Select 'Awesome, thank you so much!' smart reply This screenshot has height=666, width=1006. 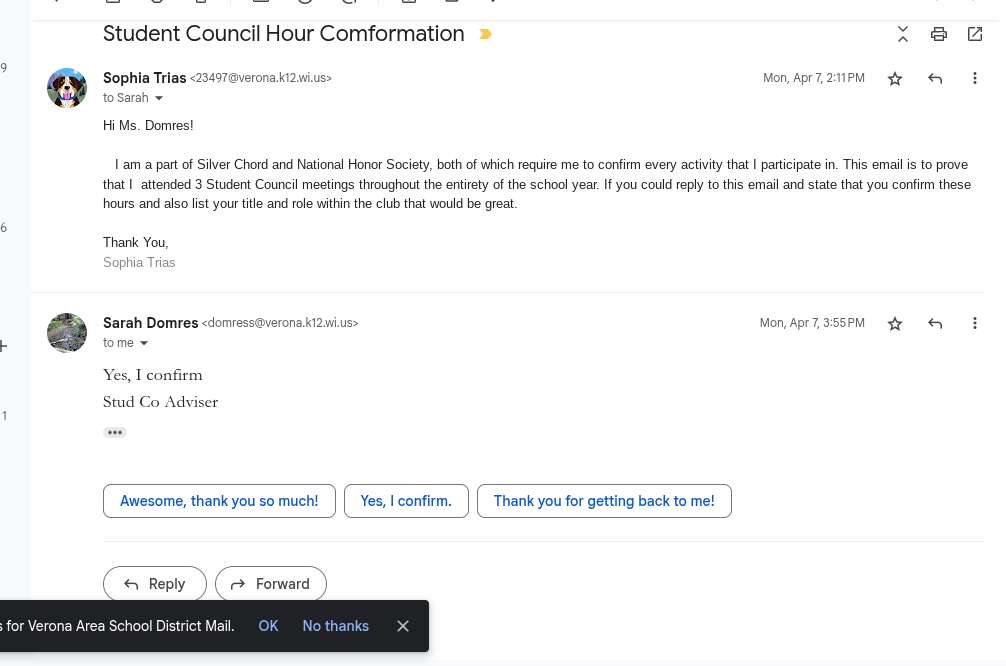click(219, 501)
